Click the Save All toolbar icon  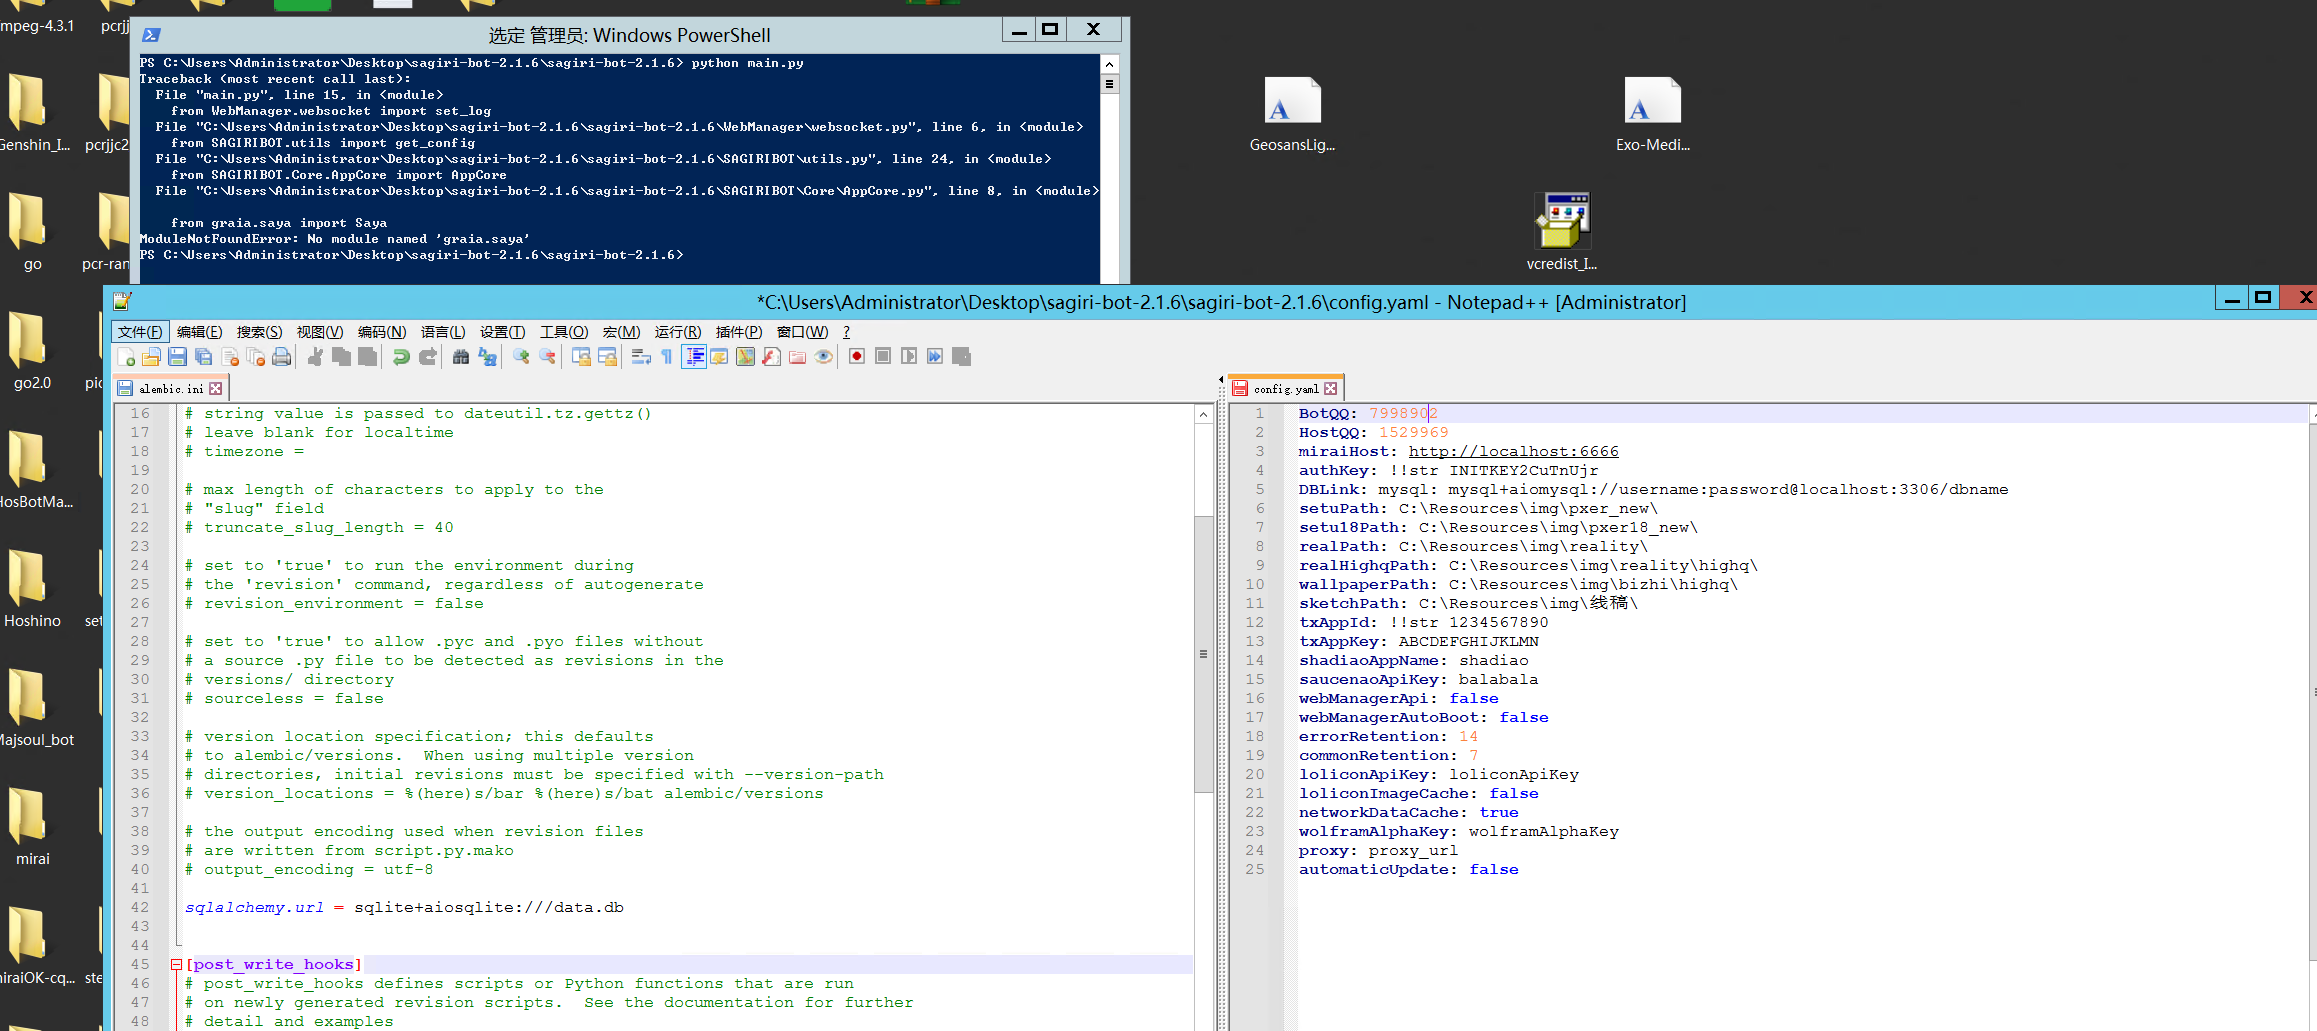[x=203, y=357]
